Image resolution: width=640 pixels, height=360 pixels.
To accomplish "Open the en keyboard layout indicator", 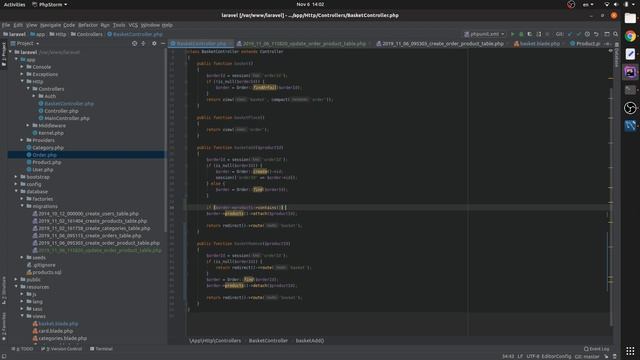I will 588,4.
